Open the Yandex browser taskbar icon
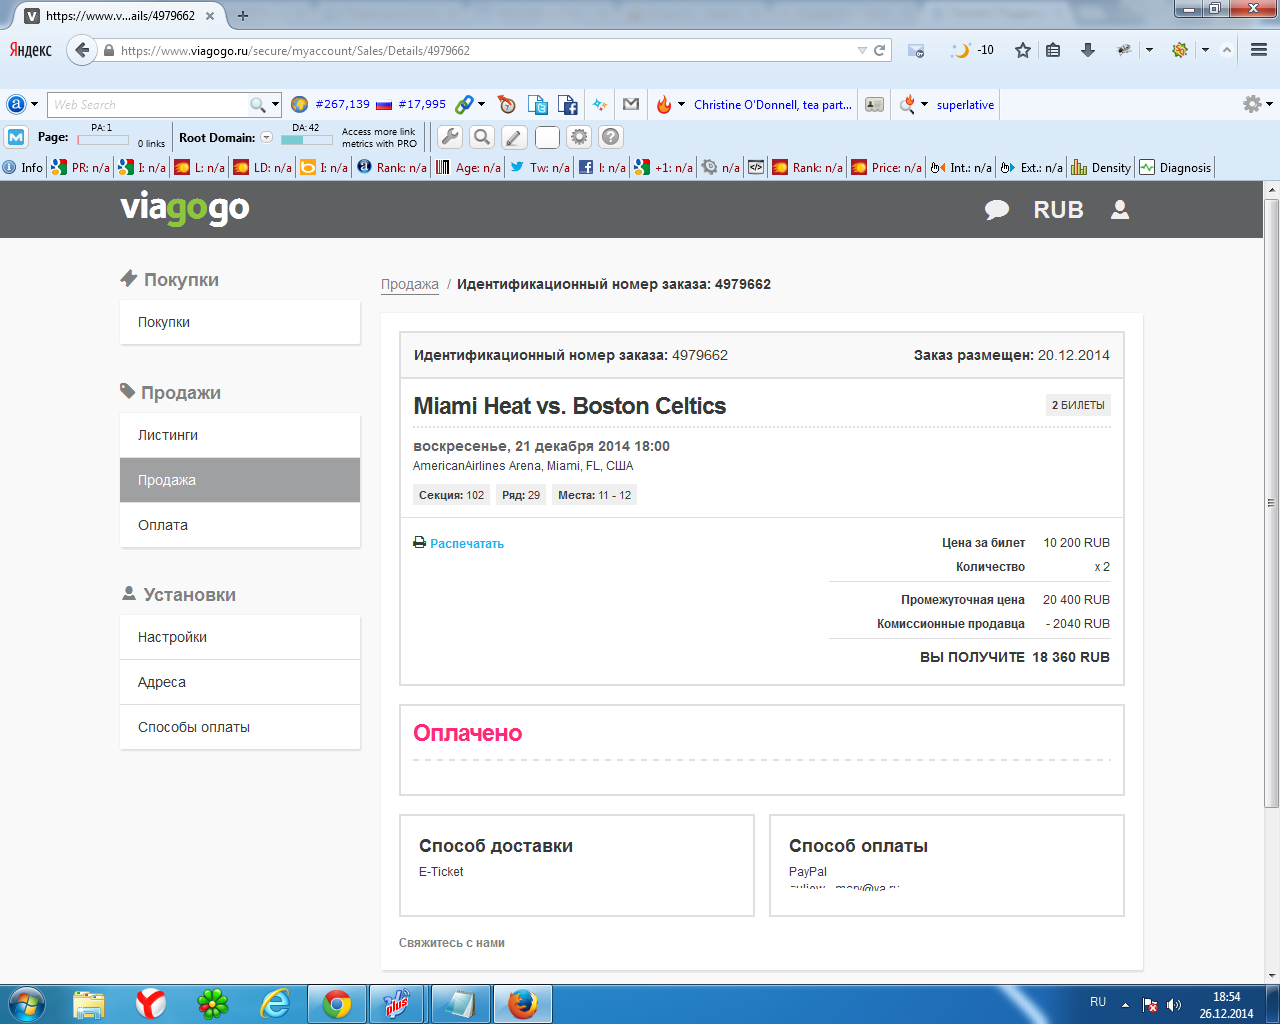Viewport: 1280px width, 1024px height. 151,1004
